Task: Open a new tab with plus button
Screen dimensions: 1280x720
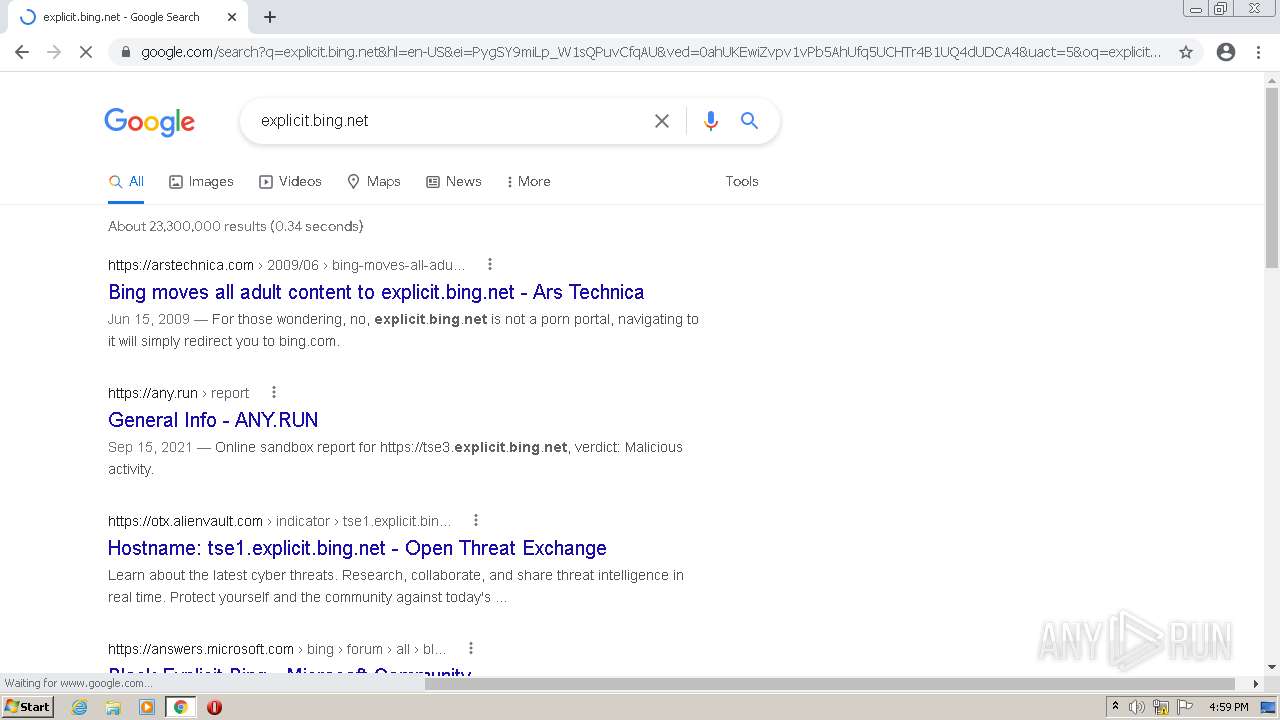Action: click(270, 17)
